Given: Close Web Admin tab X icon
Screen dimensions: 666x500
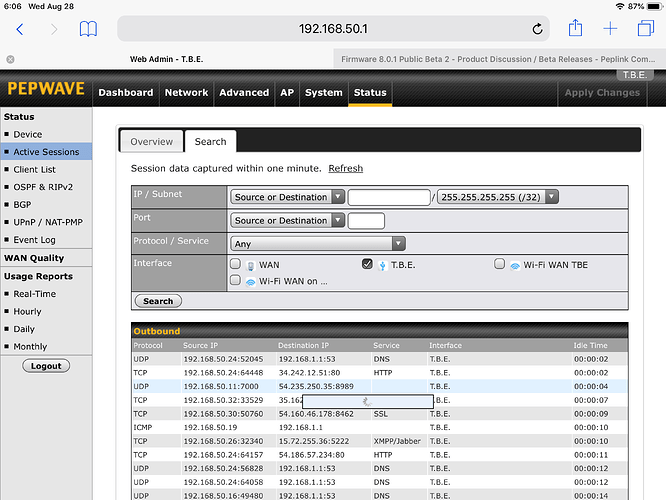Looking at the screenshot, I should (x=10, y=59).
